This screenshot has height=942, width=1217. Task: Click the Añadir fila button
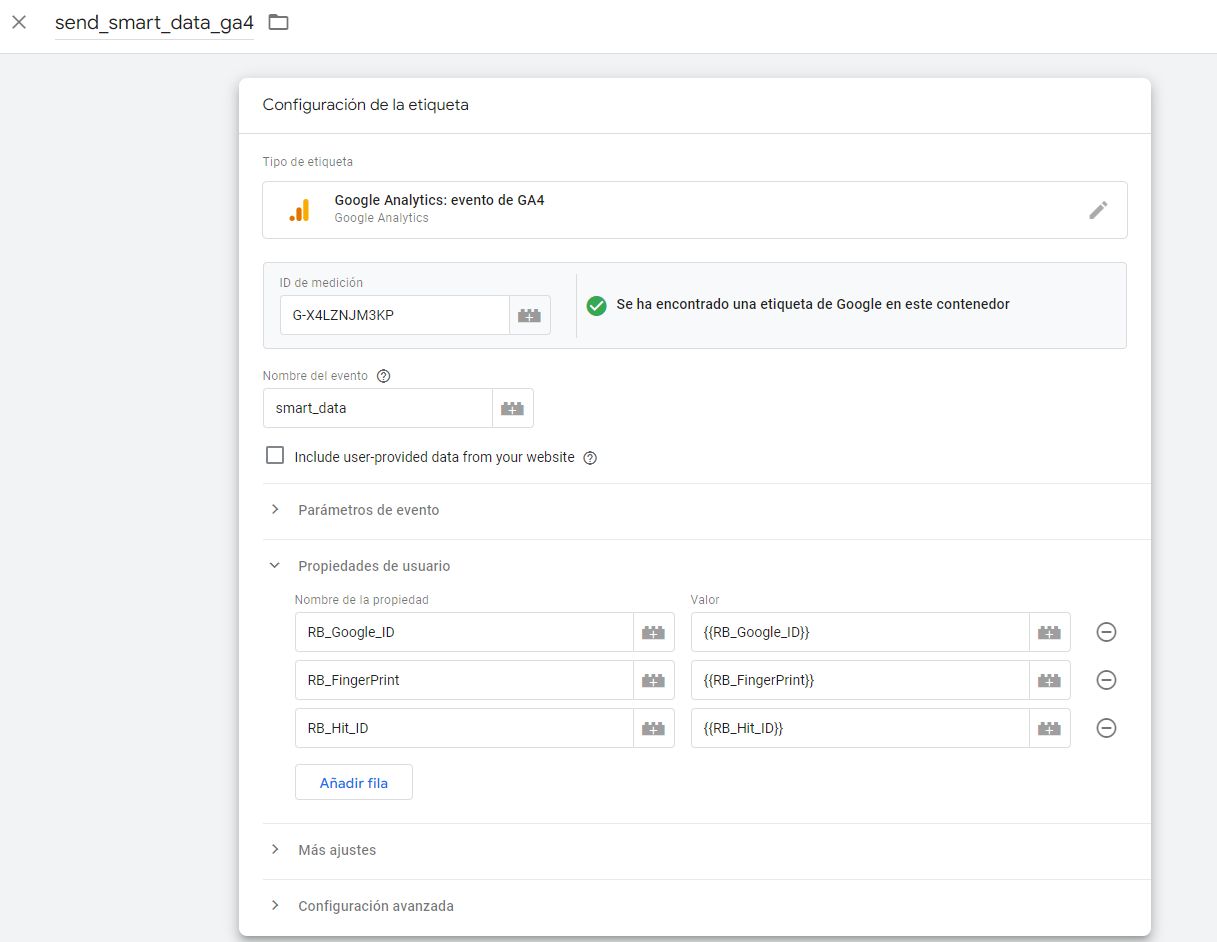click(353, 783)
